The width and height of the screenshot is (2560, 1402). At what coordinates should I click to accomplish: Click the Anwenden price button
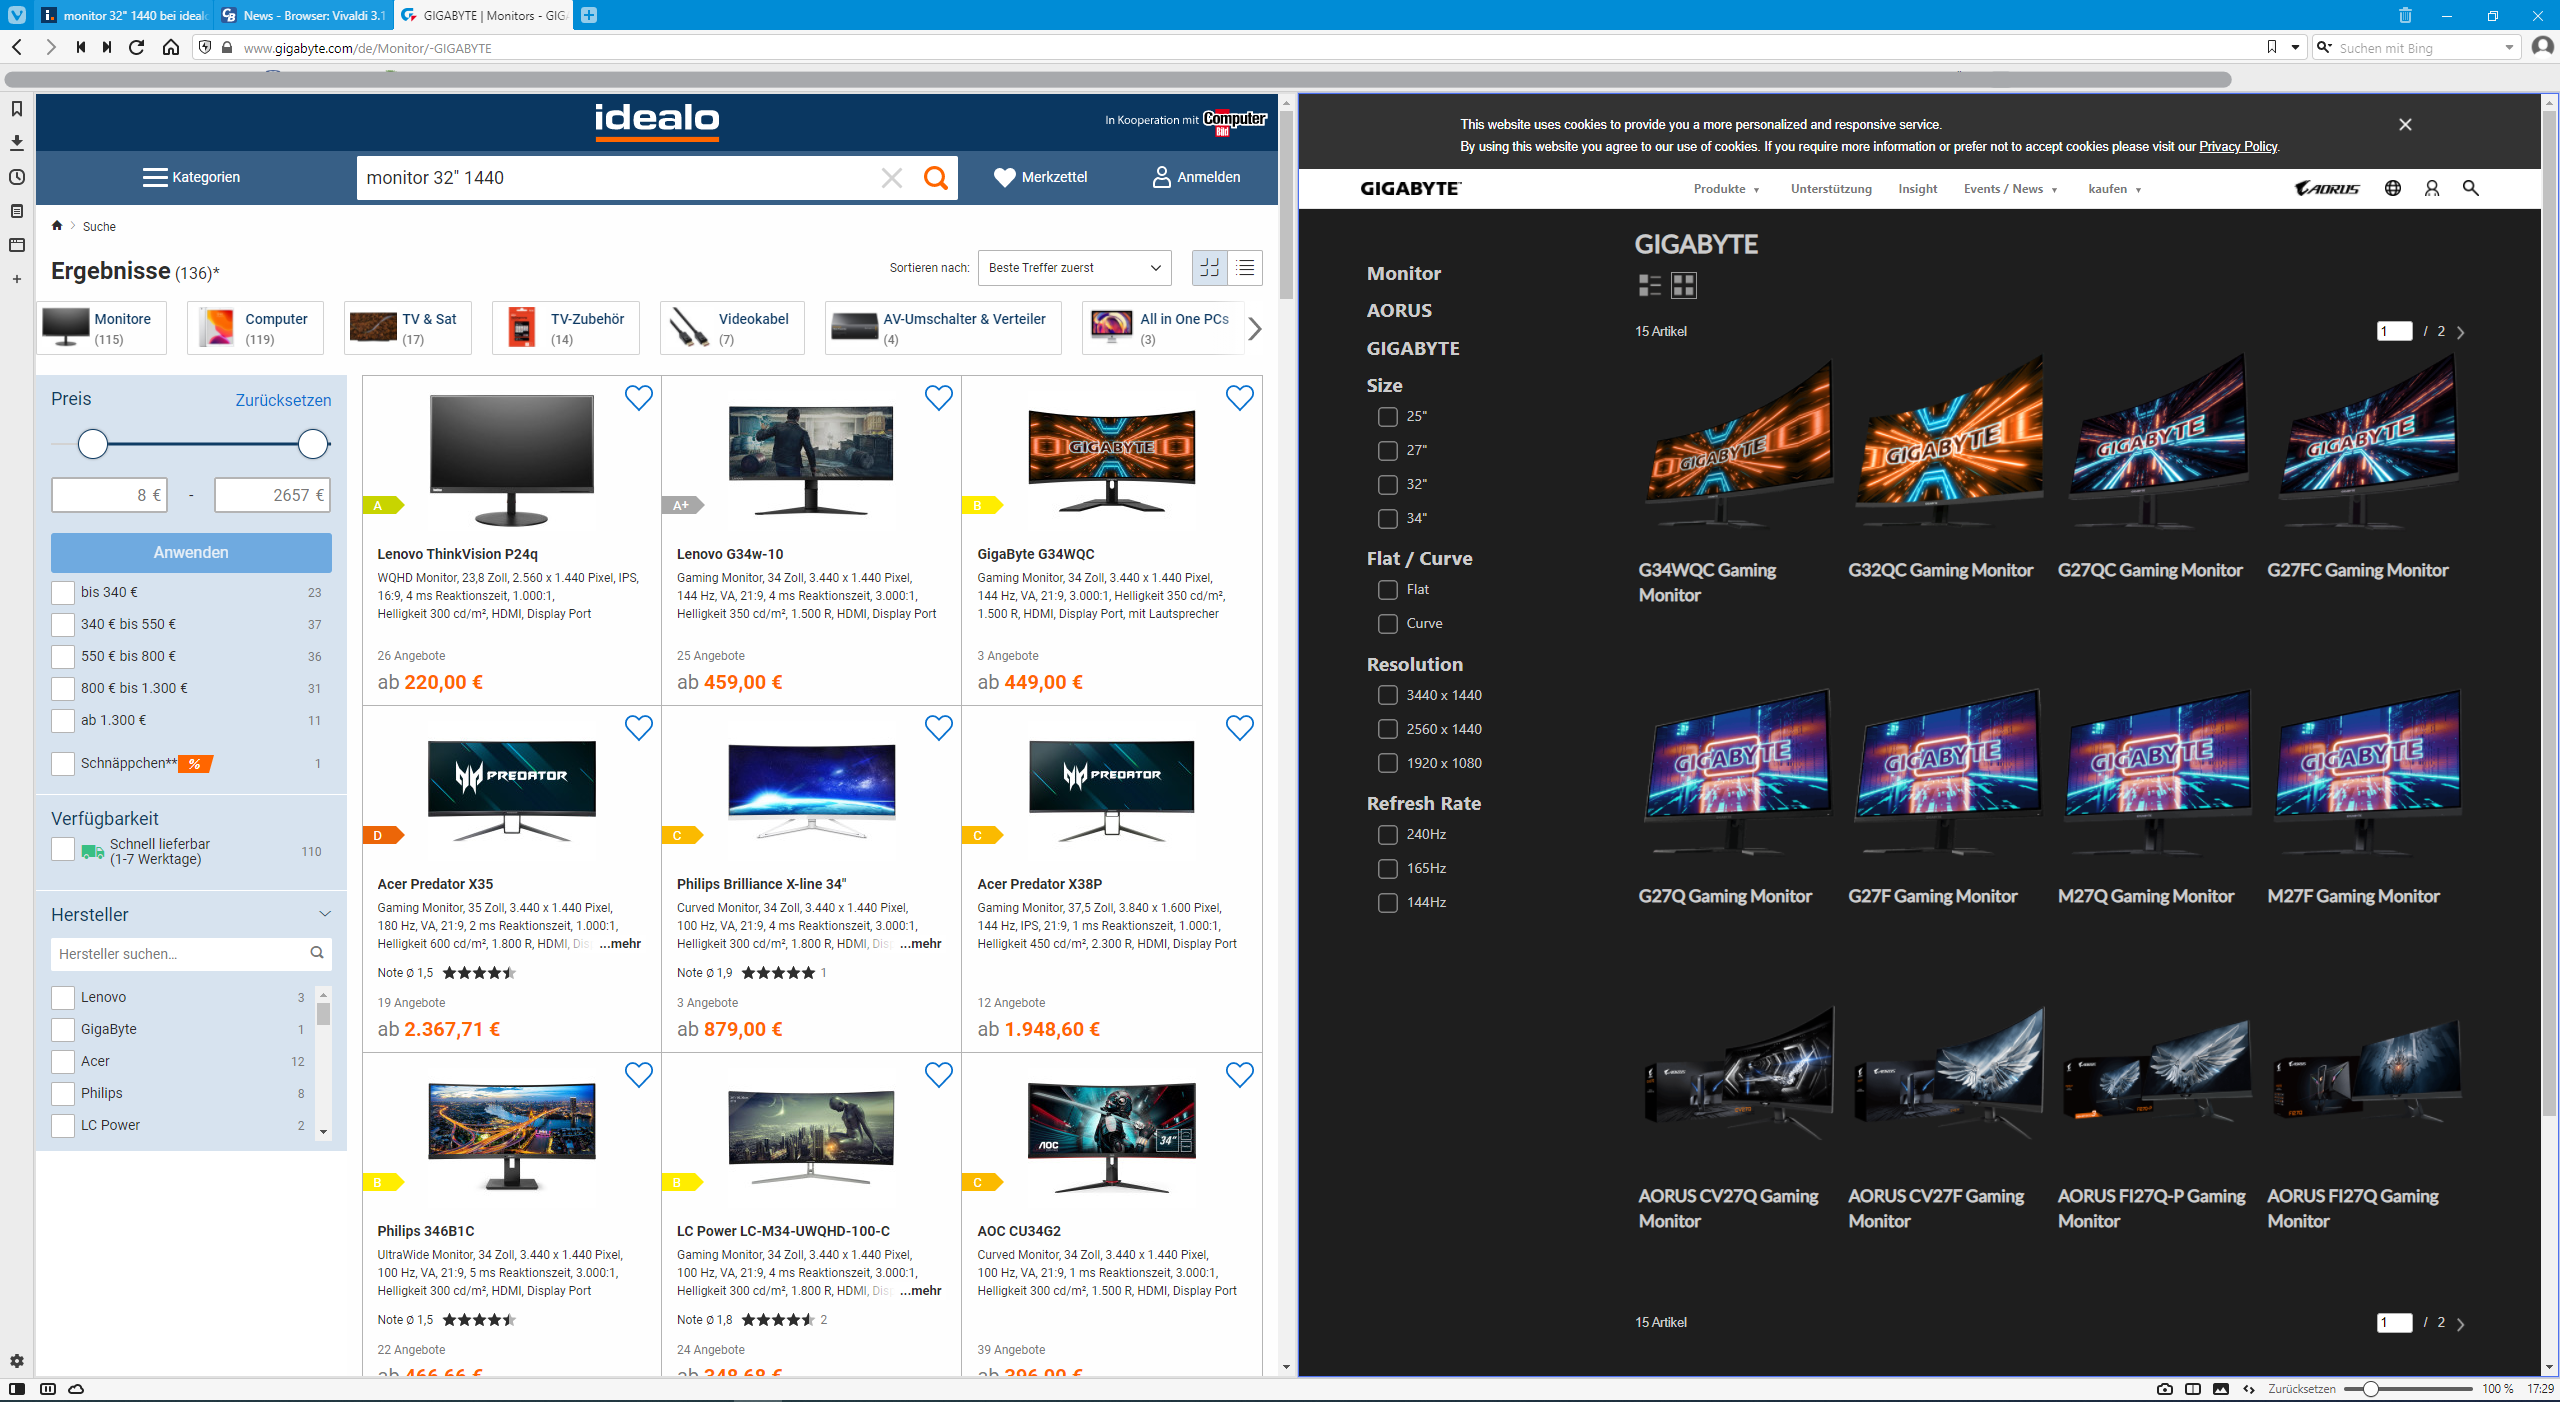(191, 553)
